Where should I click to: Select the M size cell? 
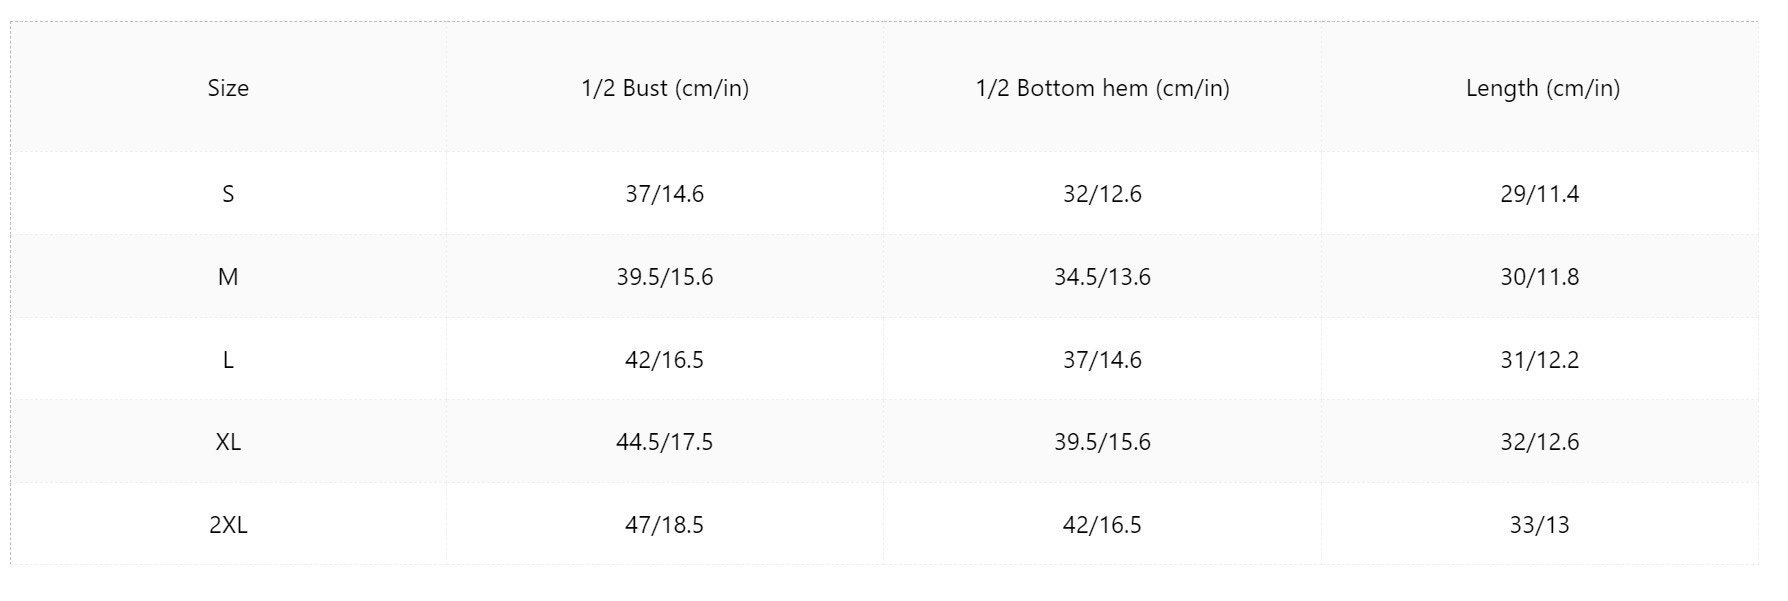tap(228, 277)
